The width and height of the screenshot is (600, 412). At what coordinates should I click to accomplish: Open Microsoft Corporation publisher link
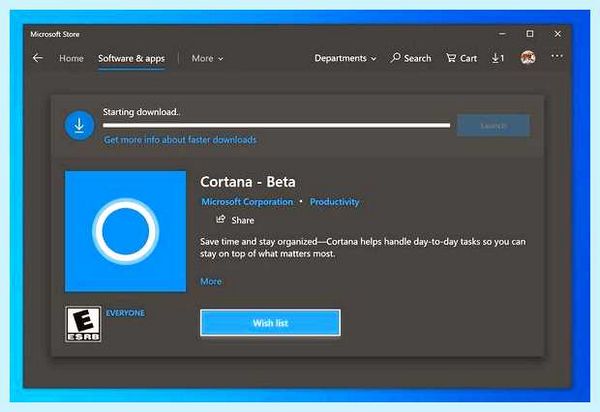click(x=247, y=202)
